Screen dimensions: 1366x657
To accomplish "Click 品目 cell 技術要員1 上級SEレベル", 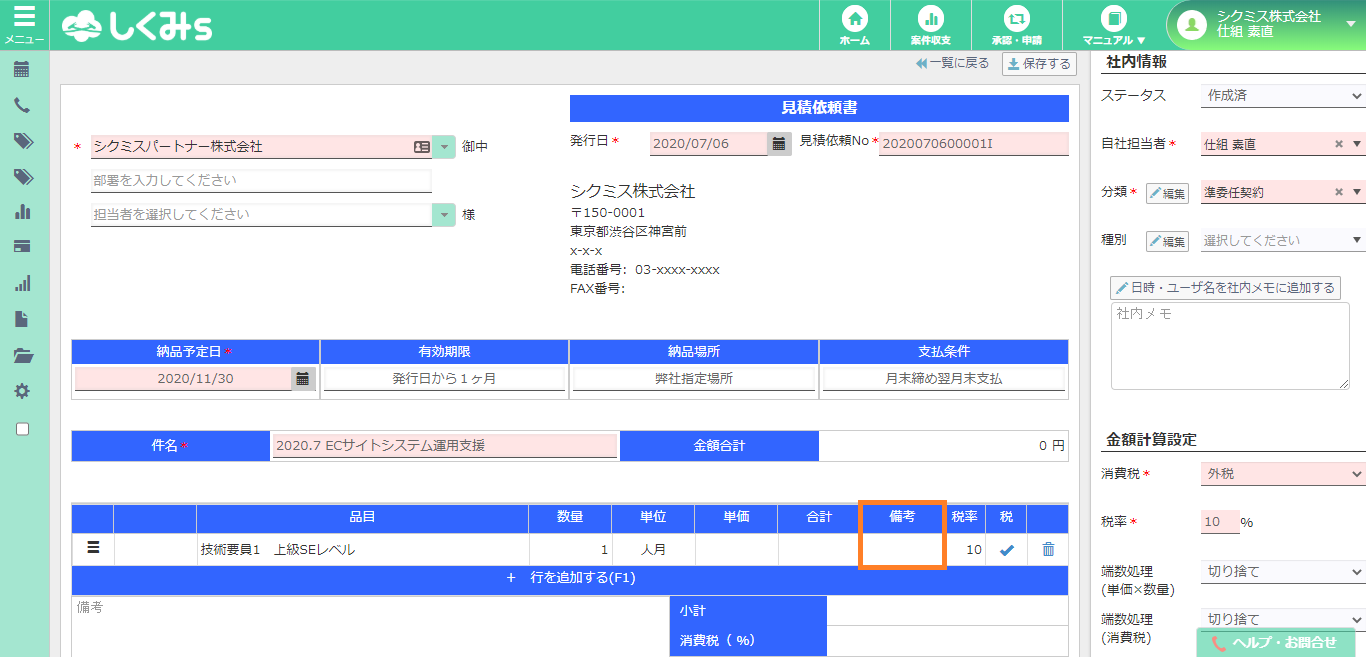I will (x=362, y=549).
